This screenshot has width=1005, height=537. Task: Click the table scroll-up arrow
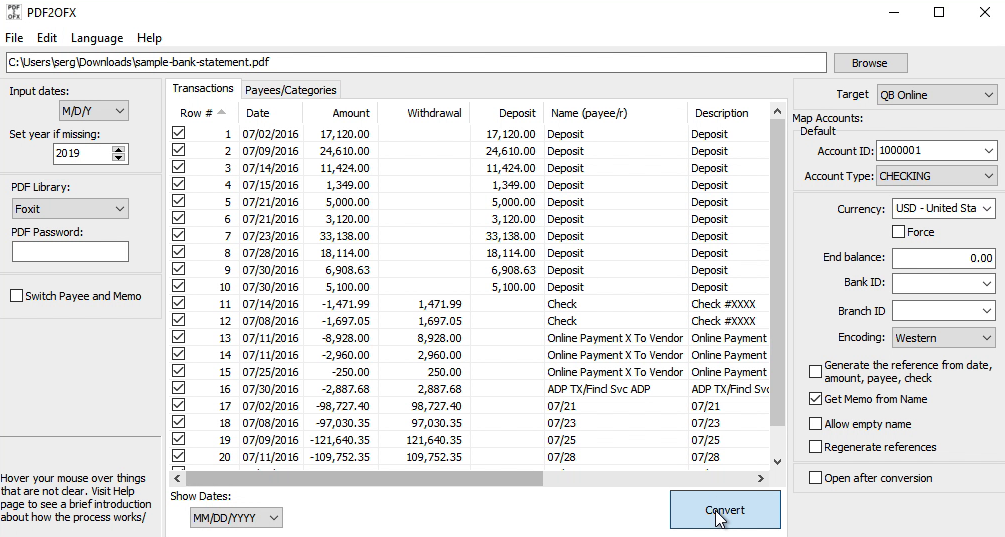coord(777,112)
